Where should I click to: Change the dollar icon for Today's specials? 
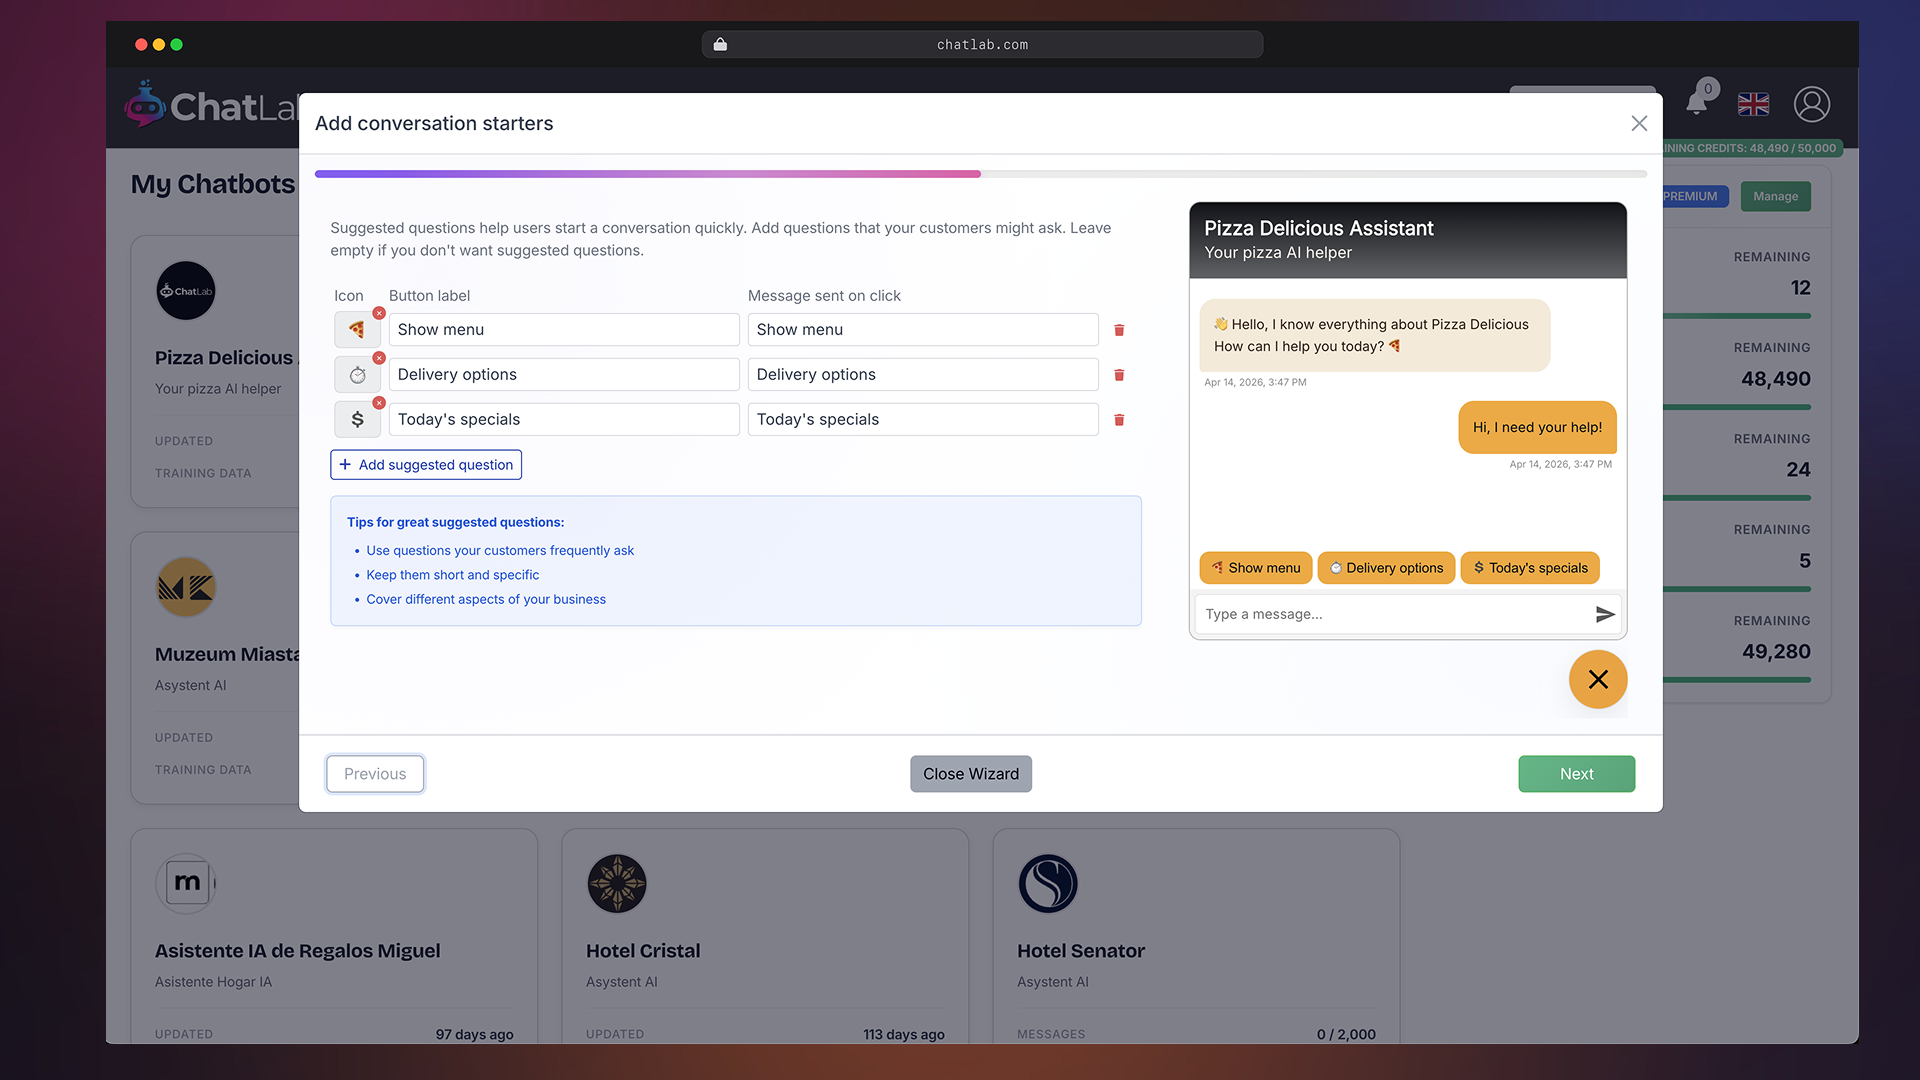point(357,420)
